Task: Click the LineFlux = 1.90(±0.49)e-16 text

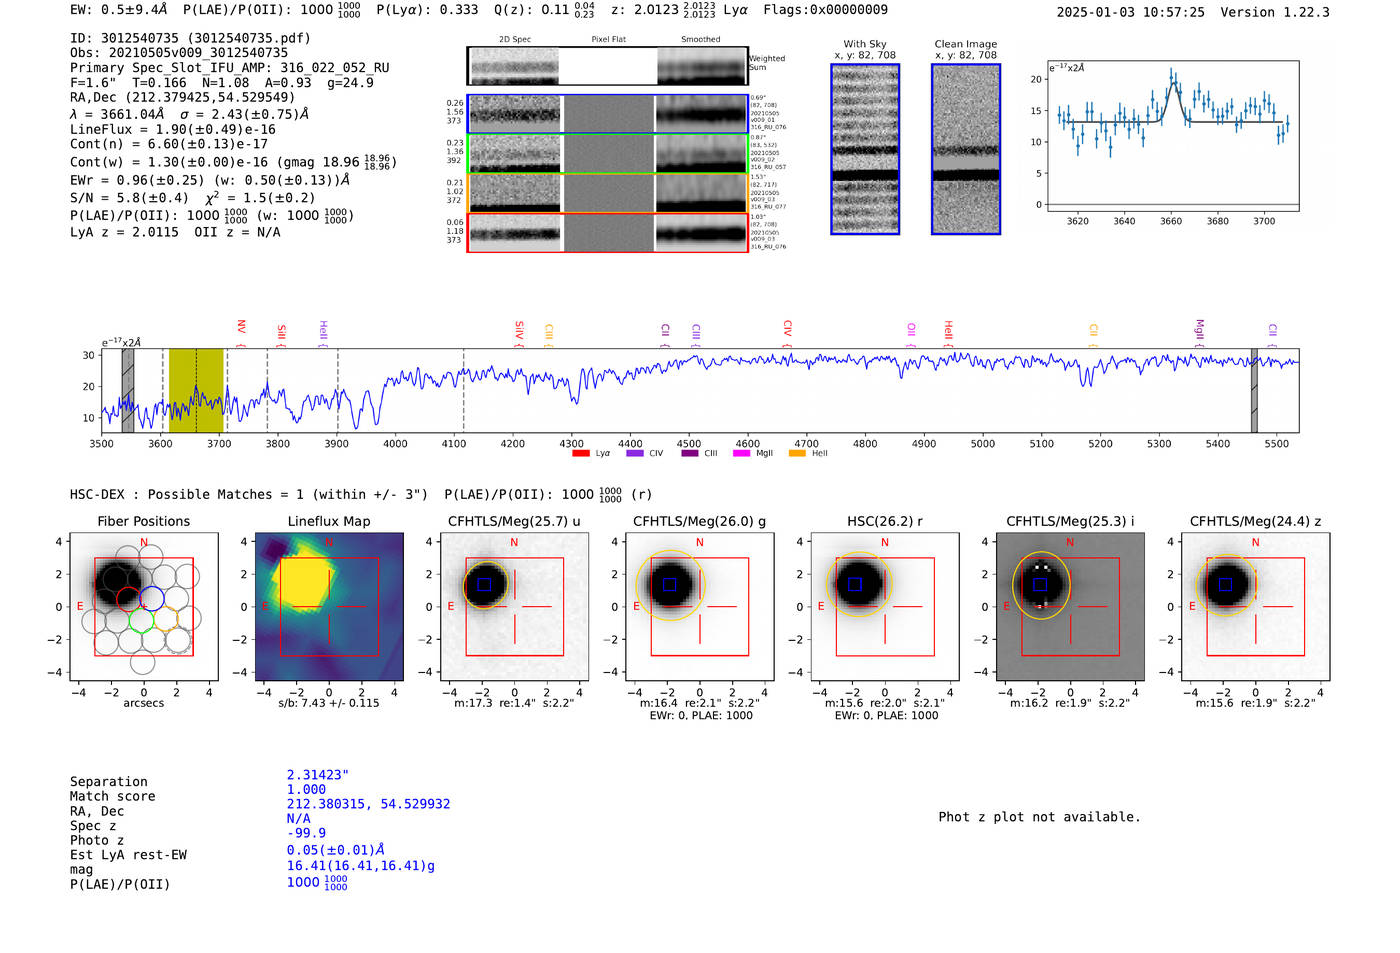Action: tap(173, 129)
